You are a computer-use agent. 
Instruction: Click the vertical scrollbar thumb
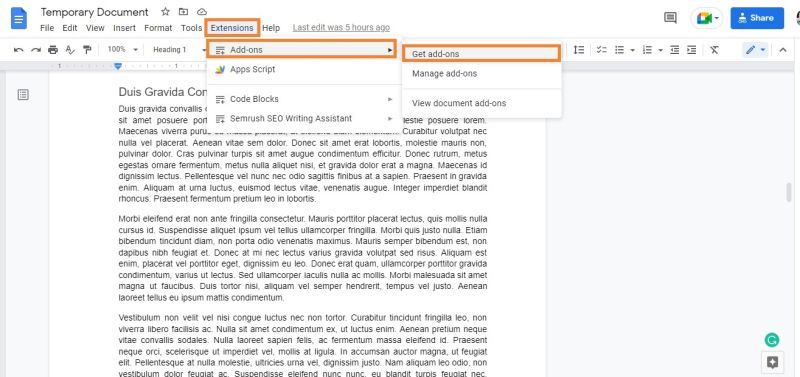(x=789, y=192)
